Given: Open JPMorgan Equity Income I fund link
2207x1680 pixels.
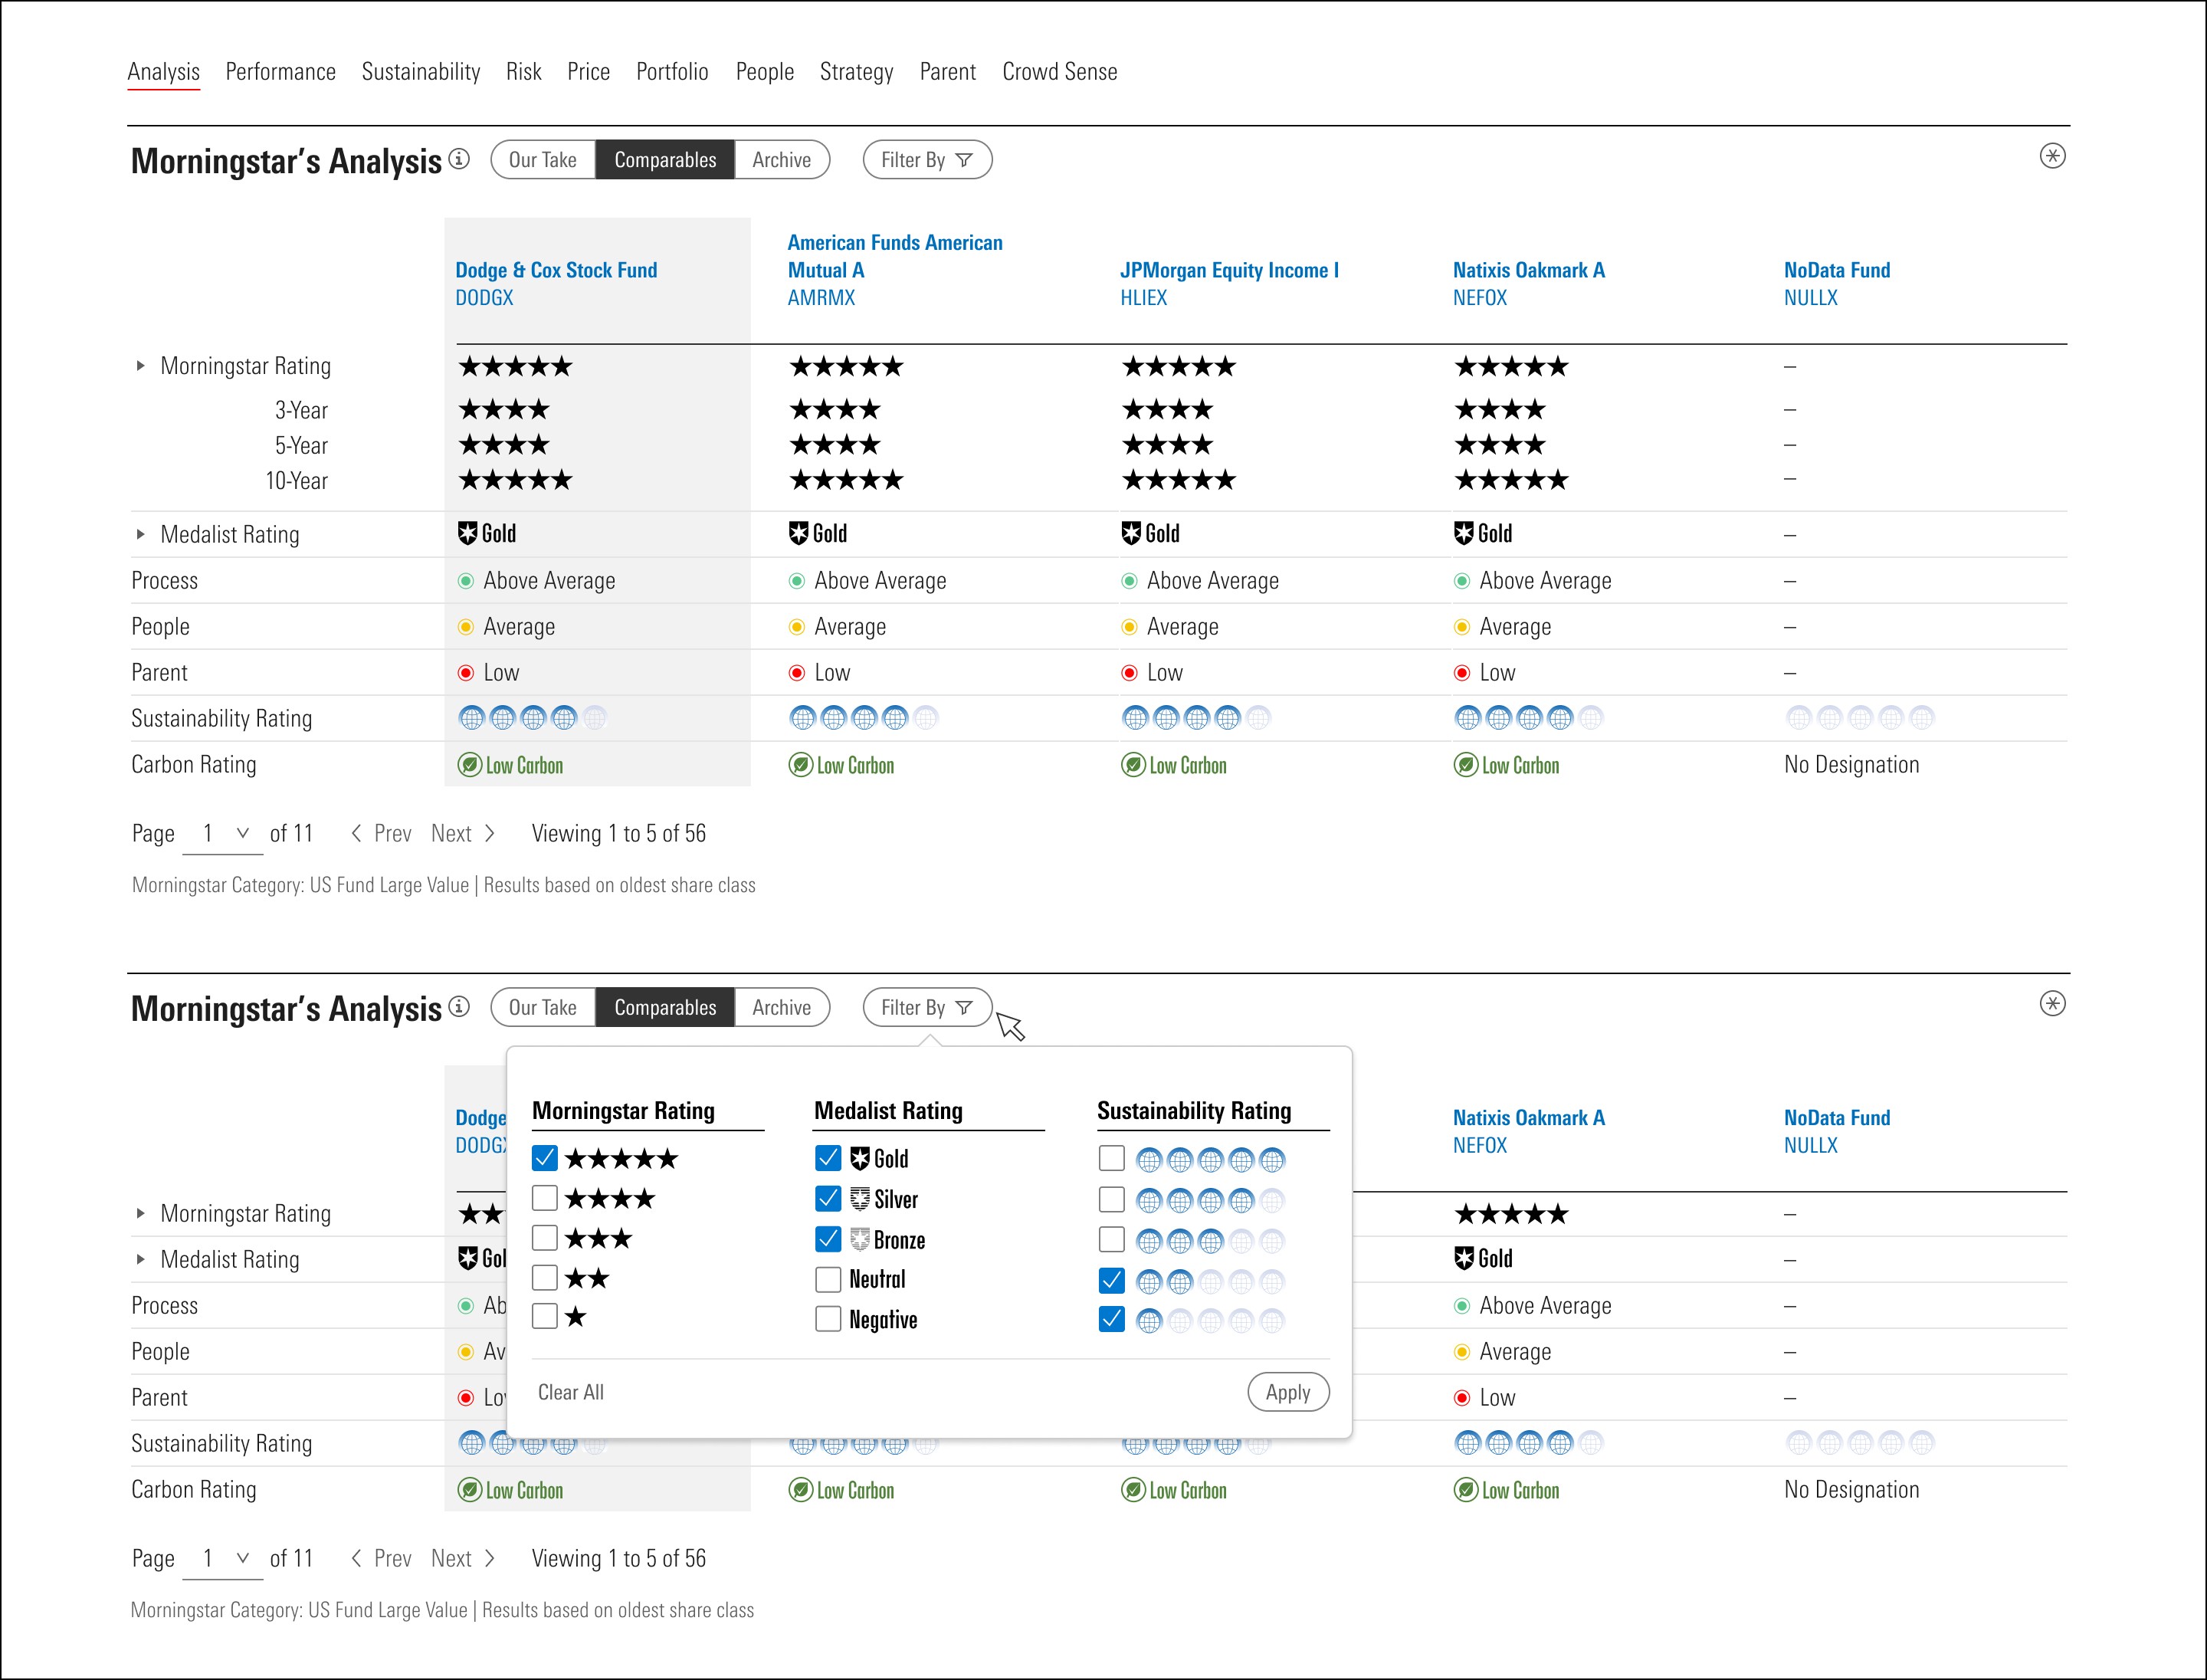Looking at the screenshot, I should (x=1229, y=270).
